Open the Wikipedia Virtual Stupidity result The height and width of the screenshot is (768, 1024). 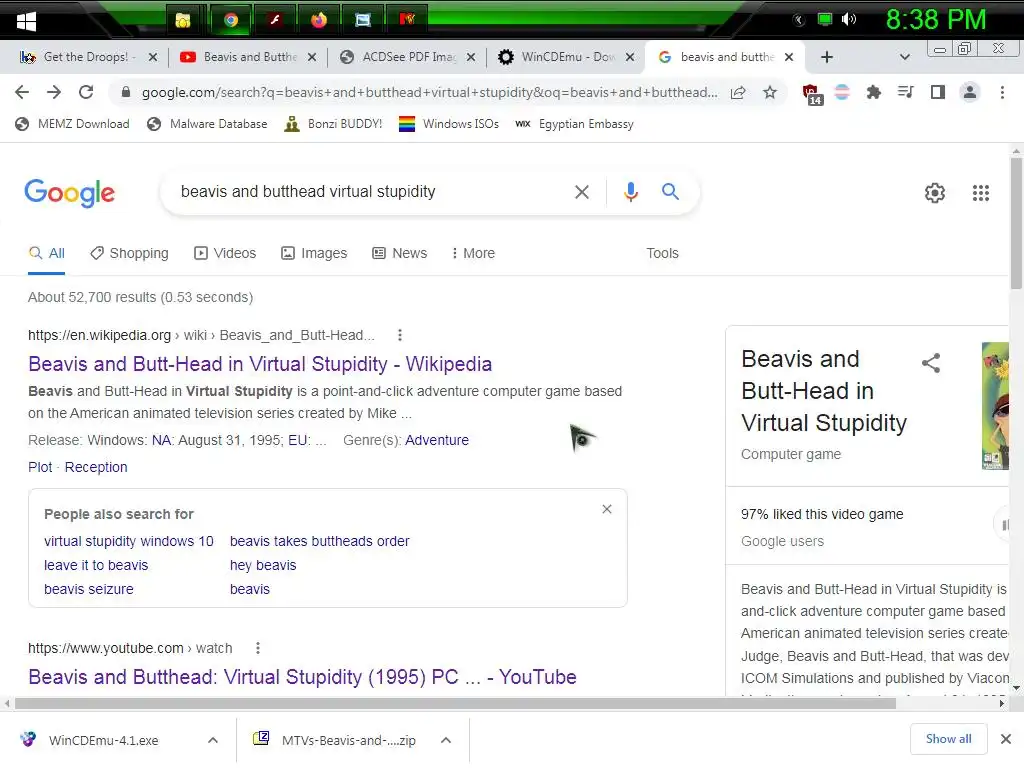click(260, 364)
